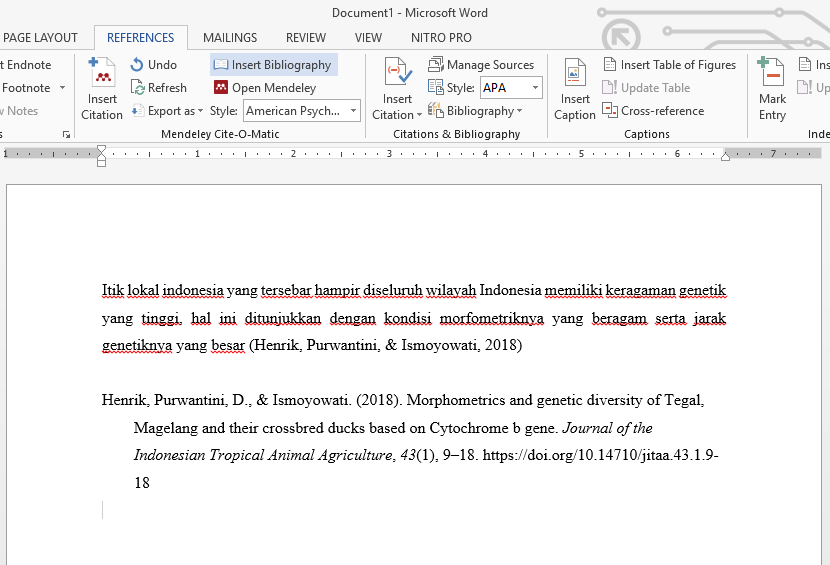Expand the Next Footnote dropdown arrow

pos(62,87)
